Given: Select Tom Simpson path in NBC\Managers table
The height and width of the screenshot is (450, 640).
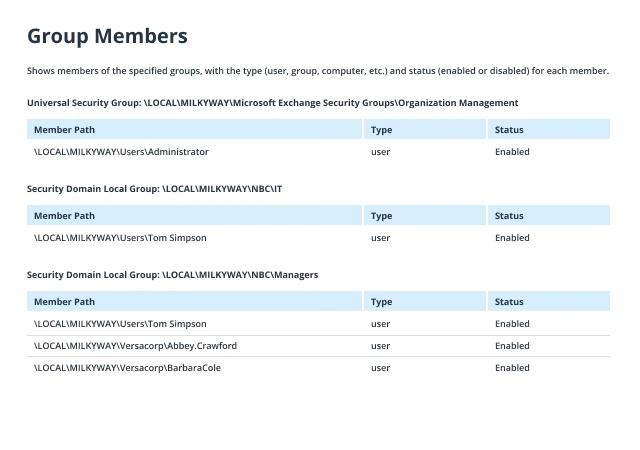Looking at the screenshot, I should (120, 324).
